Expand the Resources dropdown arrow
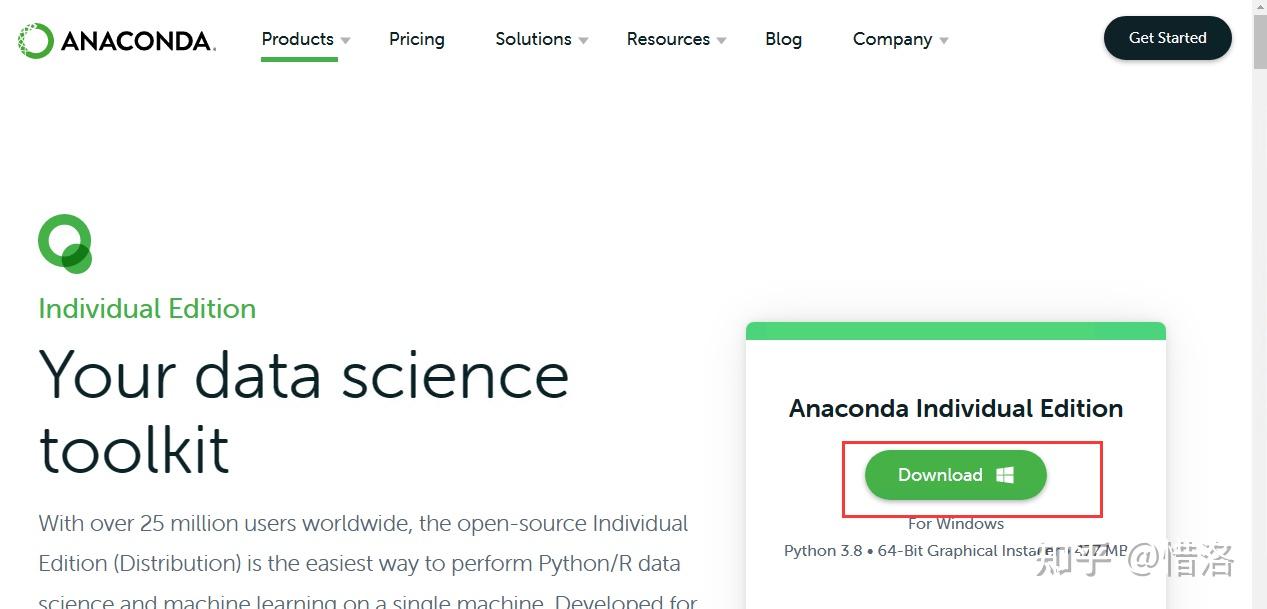Screen dimensions: 1267x609 [721, 41]
